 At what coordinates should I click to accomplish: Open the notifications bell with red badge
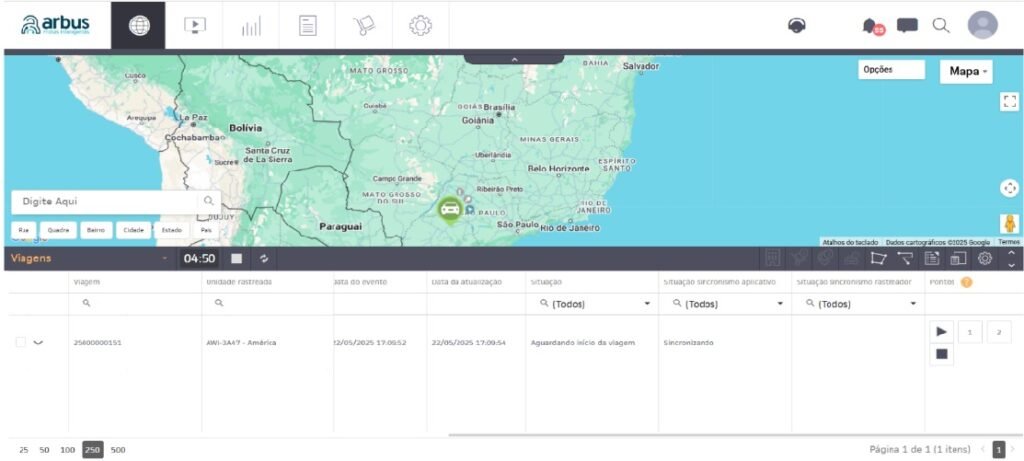(x=874, y=27)
